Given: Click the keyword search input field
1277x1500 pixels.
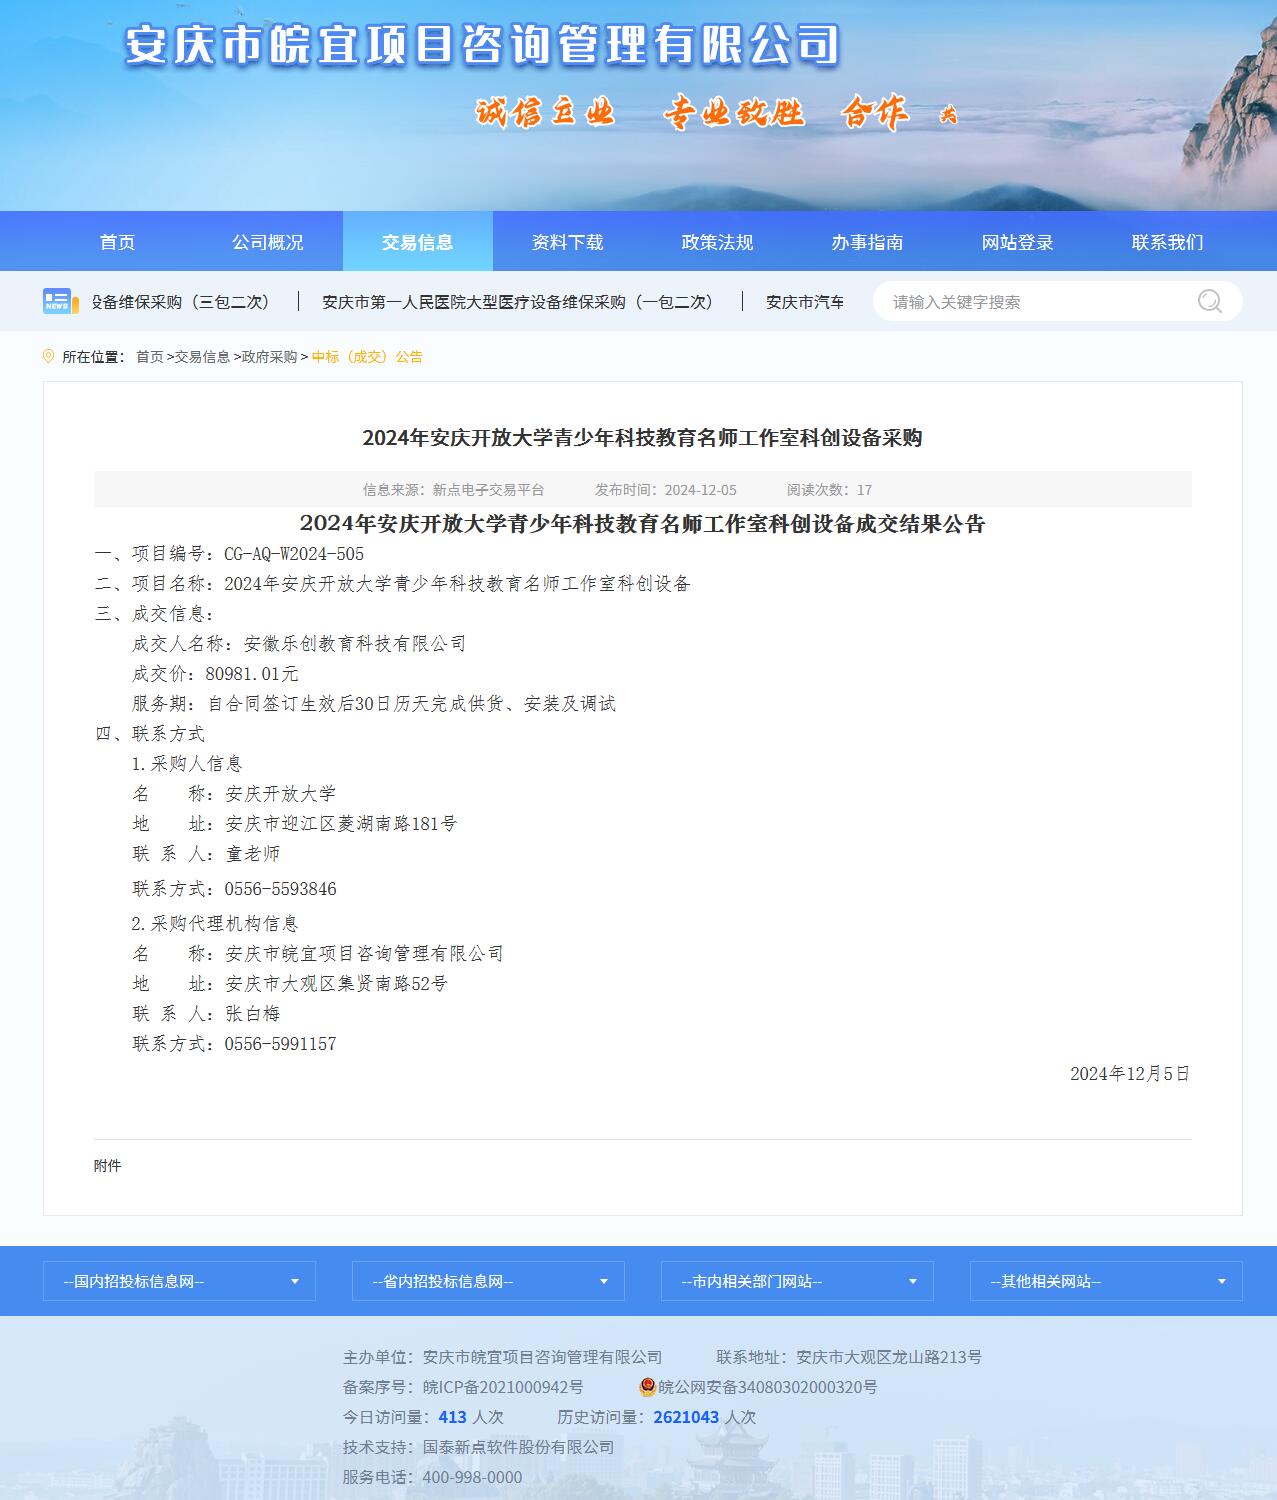Looking at the screenshot, I should coord(1035,302).
